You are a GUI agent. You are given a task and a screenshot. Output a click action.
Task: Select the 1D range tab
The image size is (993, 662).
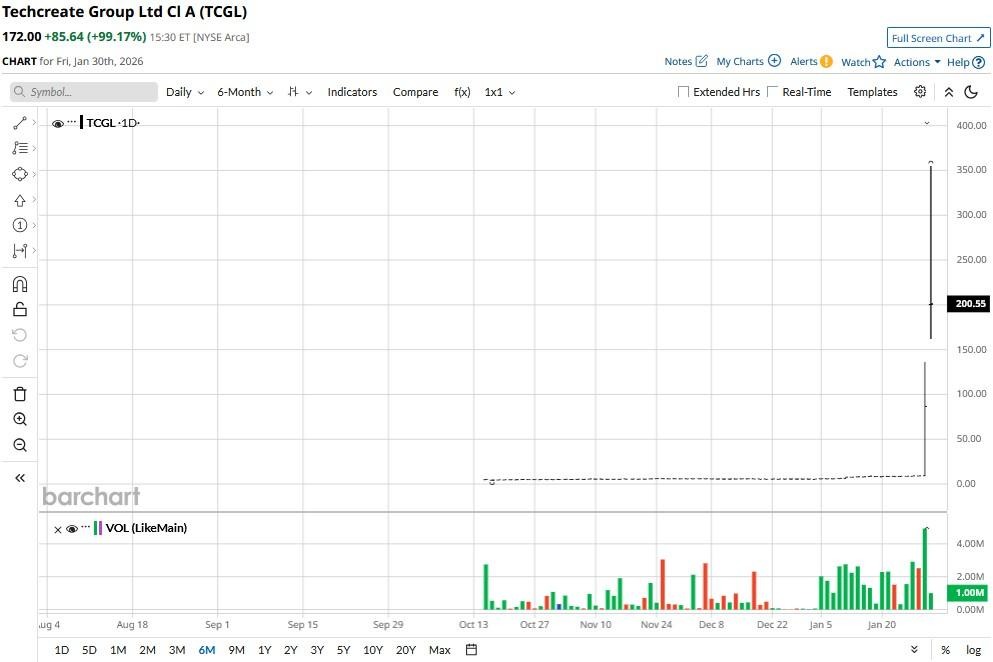point(61,650)
